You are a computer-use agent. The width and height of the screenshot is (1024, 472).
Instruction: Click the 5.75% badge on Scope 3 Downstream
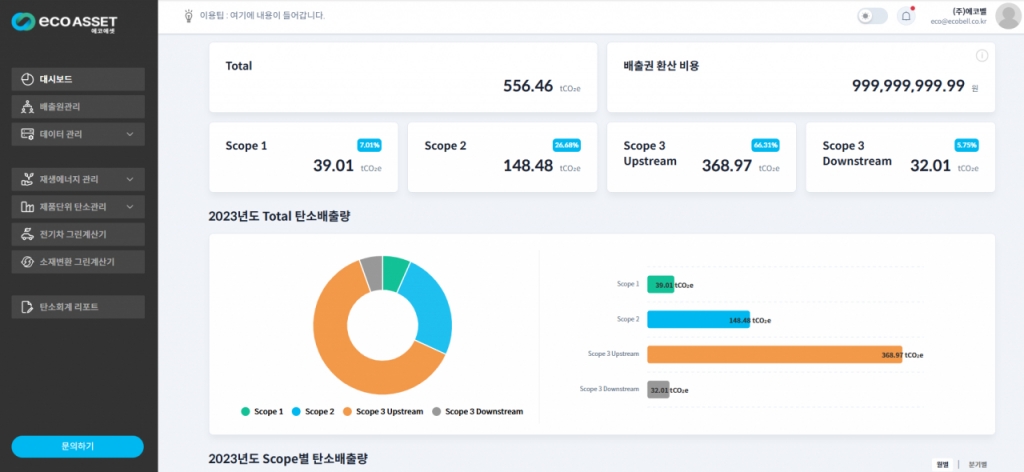[x=966, y=145]
